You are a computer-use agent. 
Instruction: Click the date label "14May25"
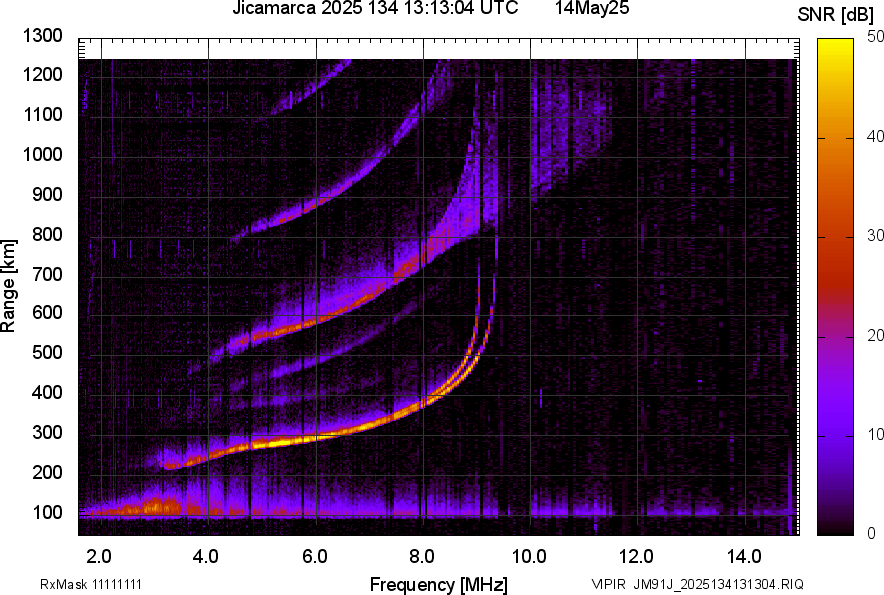coord(592,8)
